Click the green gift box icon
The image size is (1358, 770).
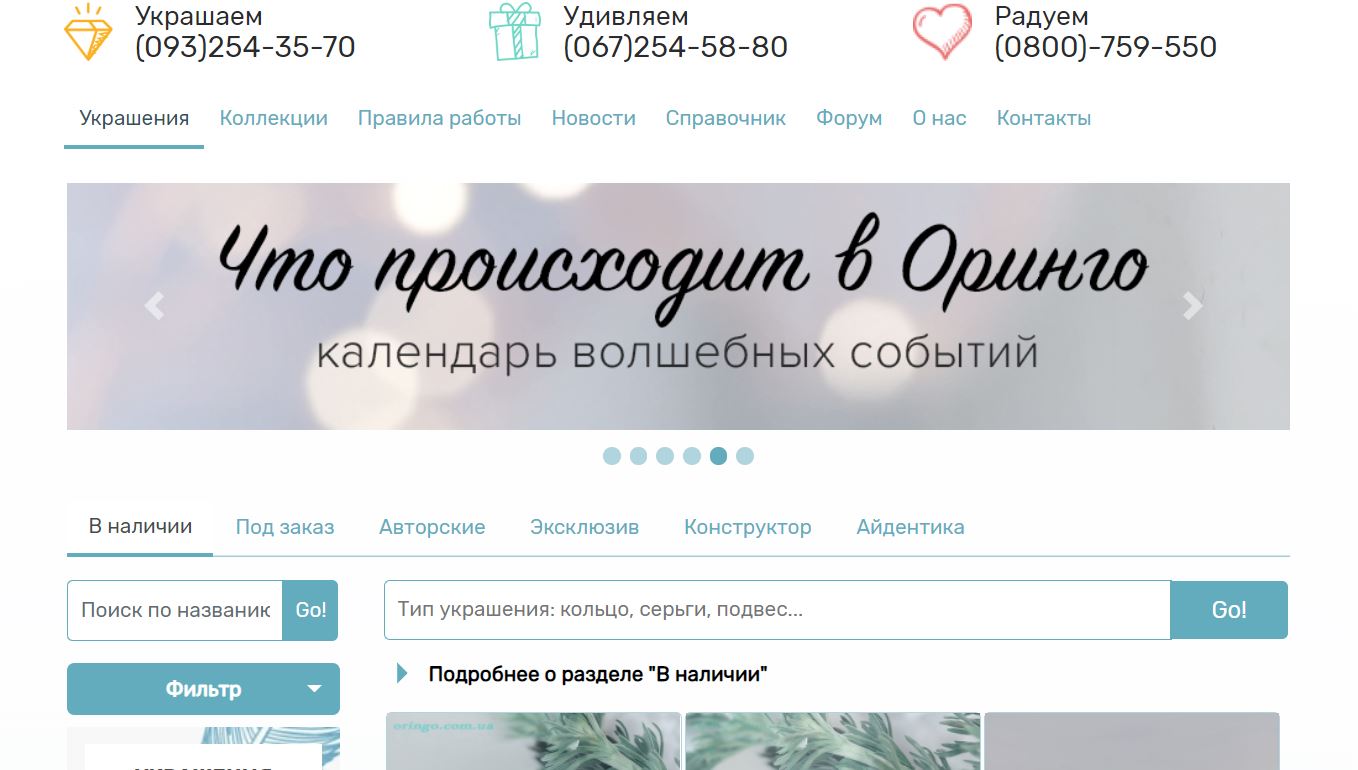515,32
